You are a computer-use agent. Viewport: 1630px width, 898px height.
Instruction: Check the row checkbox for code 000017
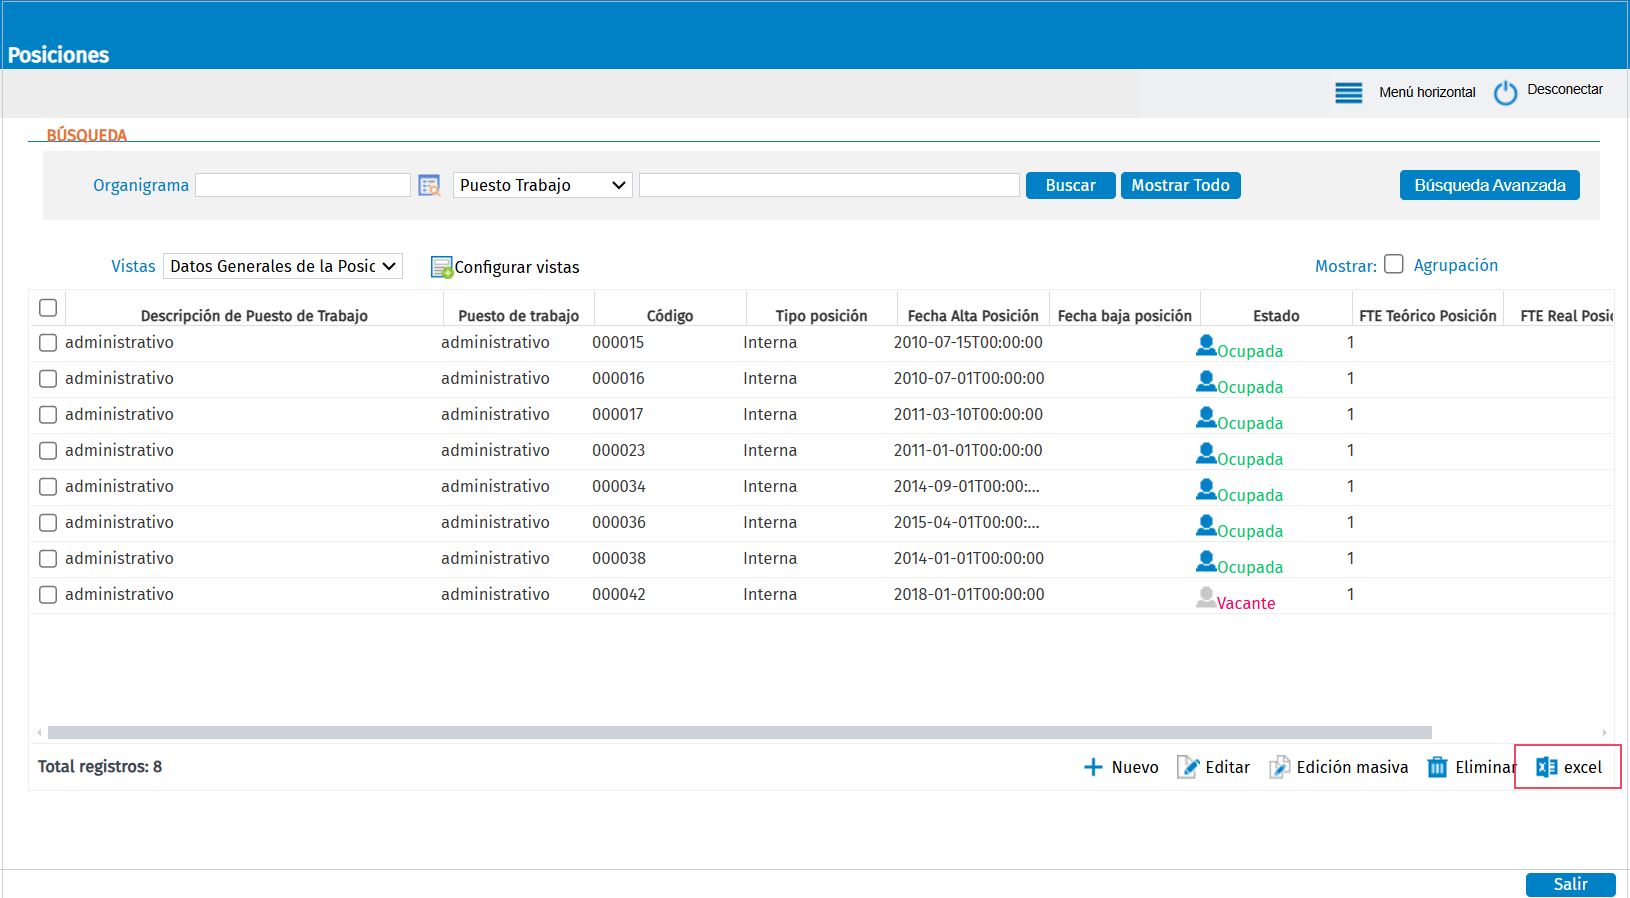tap(48, 415)
